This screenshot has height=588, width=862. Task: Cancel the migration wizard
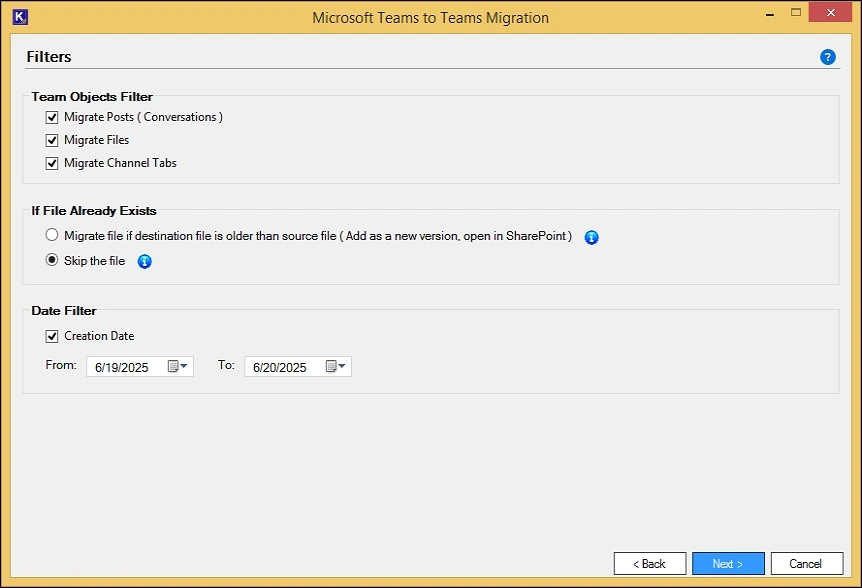tap(806, 564)
